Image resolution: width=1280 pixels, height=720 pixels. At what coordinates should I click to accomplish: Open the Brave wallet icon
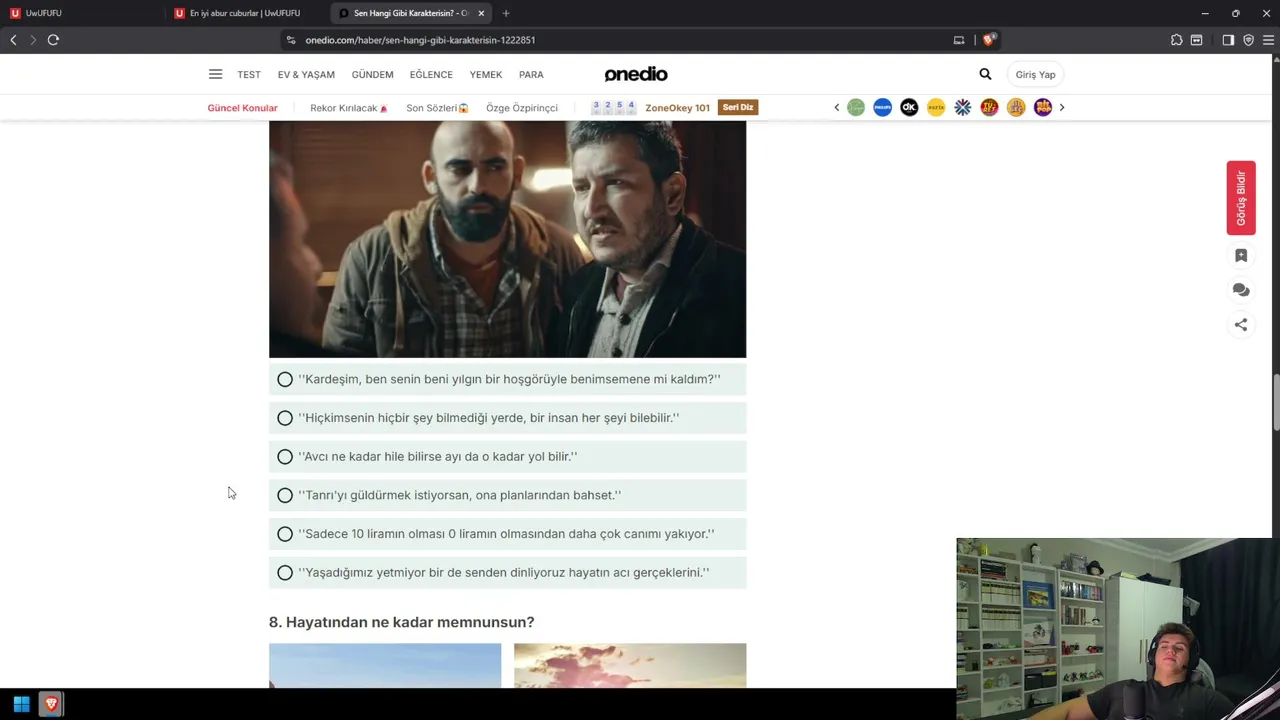[1196, 40]
